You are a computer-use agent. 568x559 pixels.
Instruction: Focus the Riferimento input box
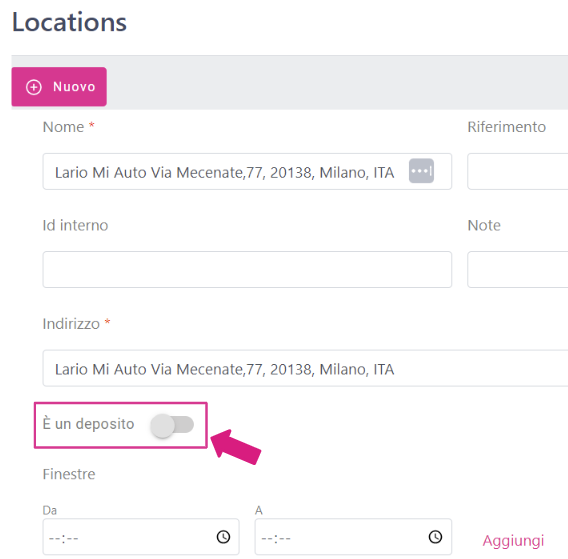(x=518, y=171)
